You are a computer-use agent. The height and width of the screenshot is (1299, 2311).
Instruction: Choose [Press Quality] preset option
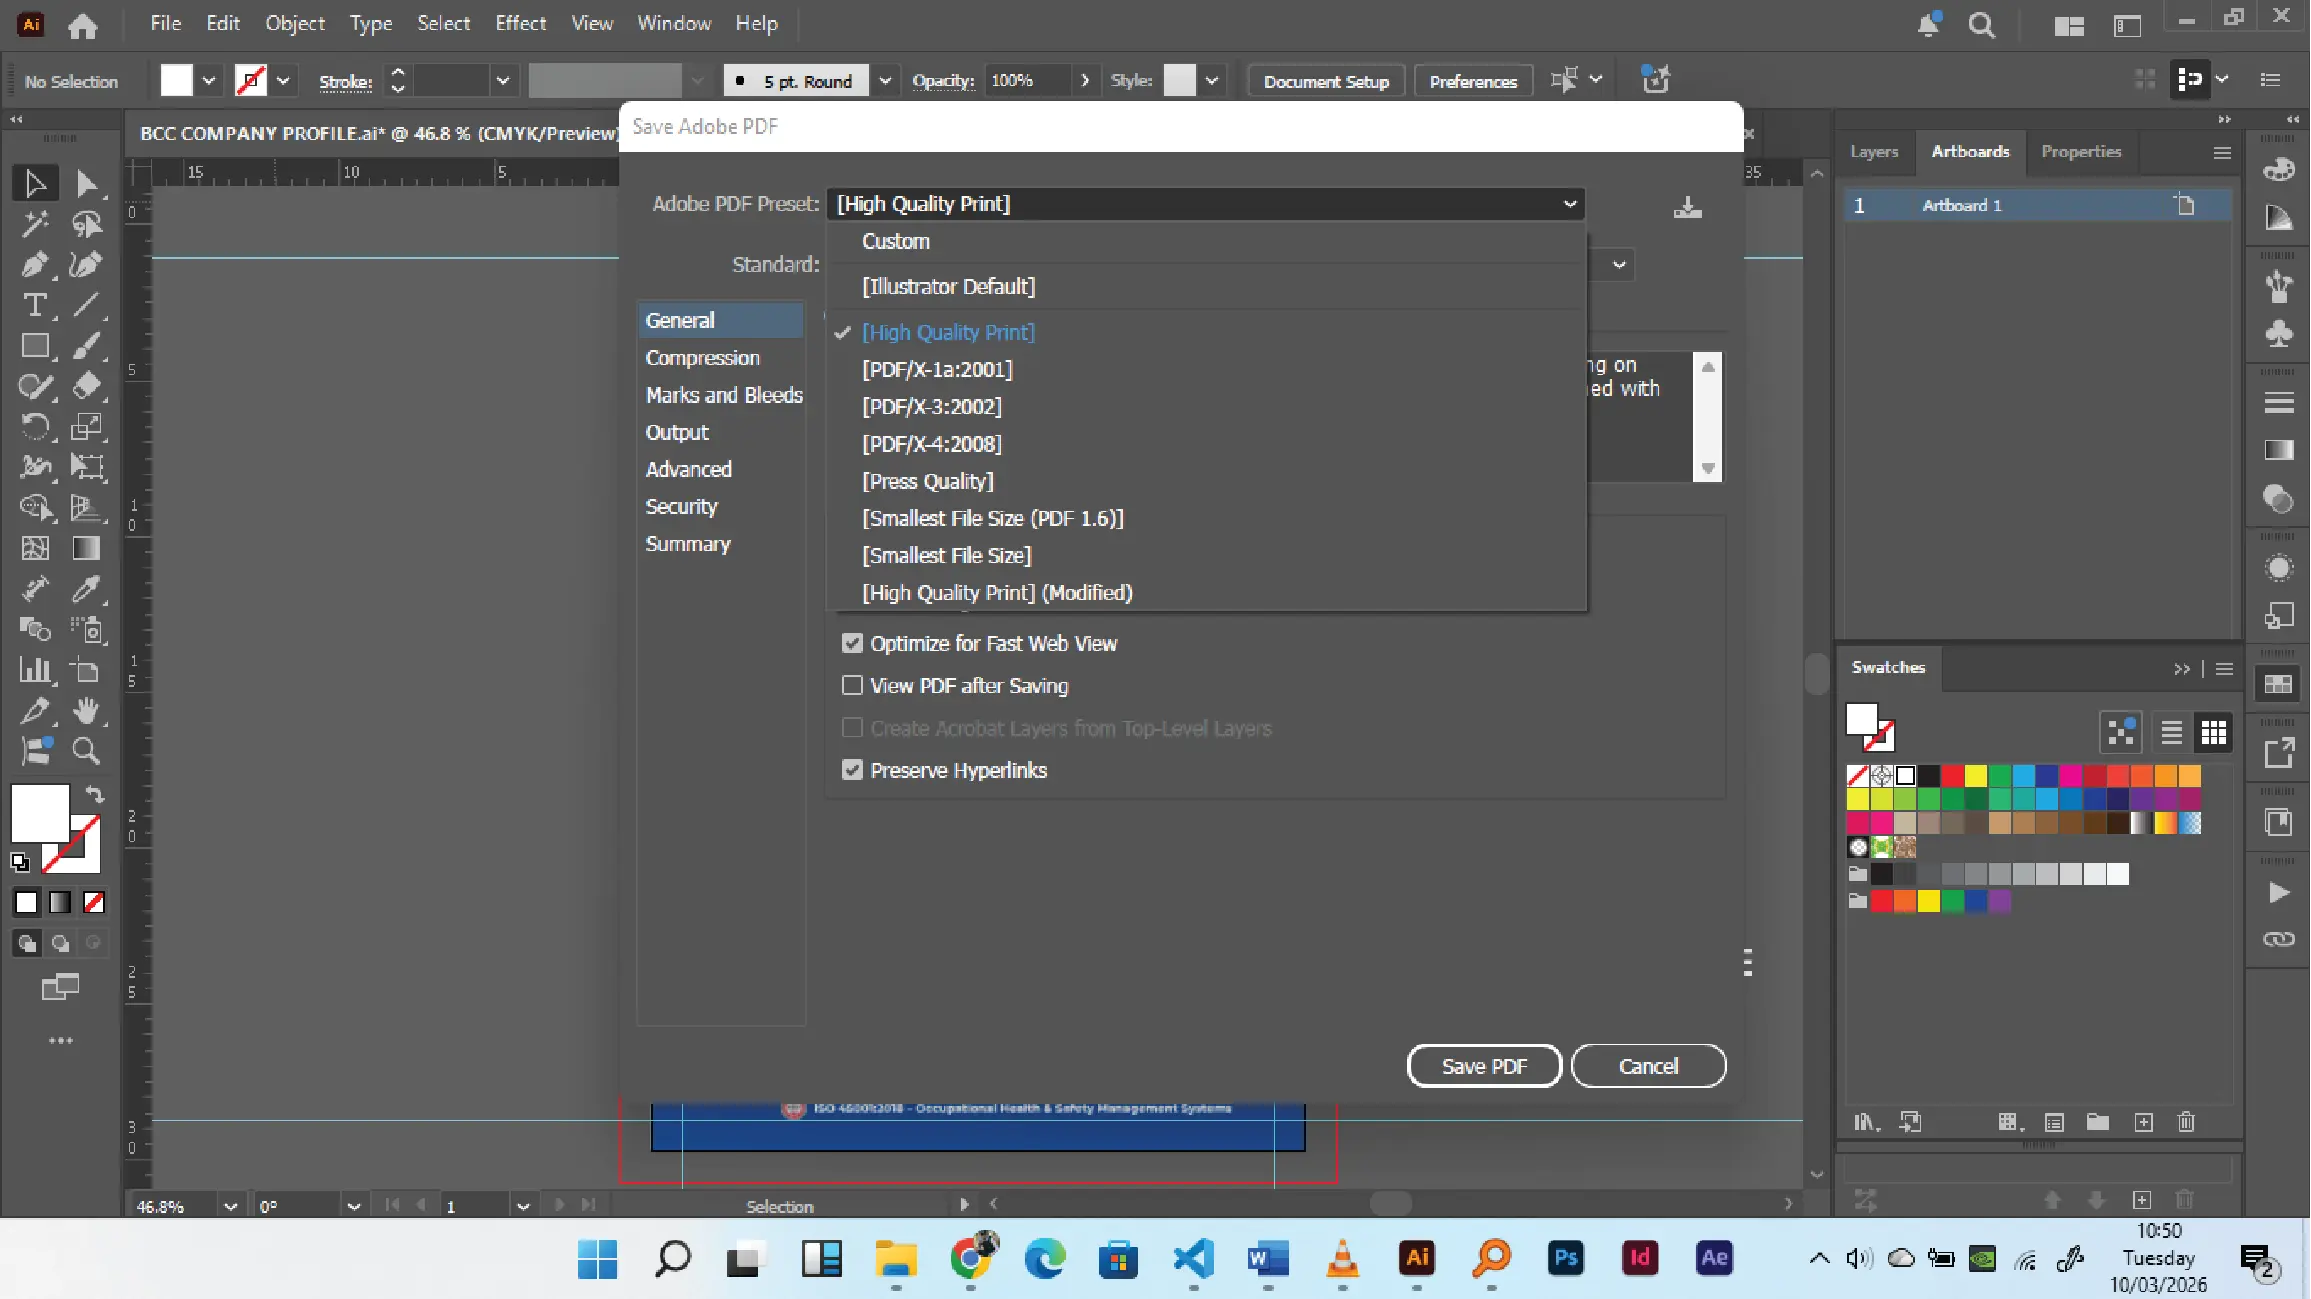point(927,481)
